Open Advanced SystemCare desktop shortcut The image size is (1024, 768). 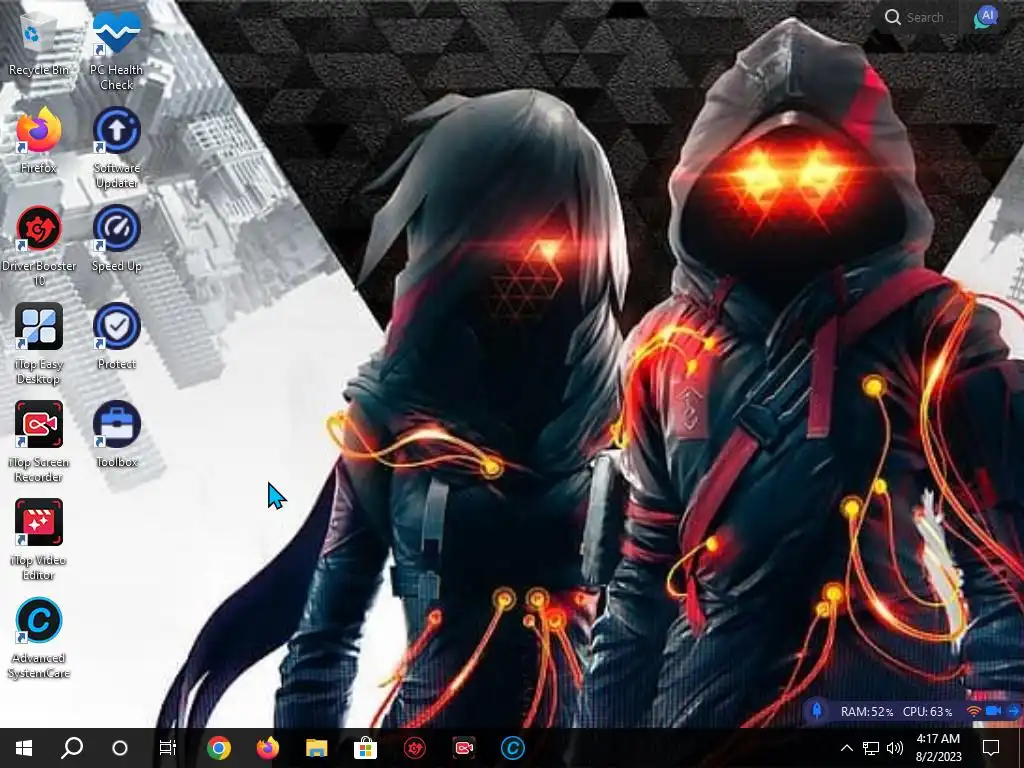pyautogui.click(x=39, y=637)
